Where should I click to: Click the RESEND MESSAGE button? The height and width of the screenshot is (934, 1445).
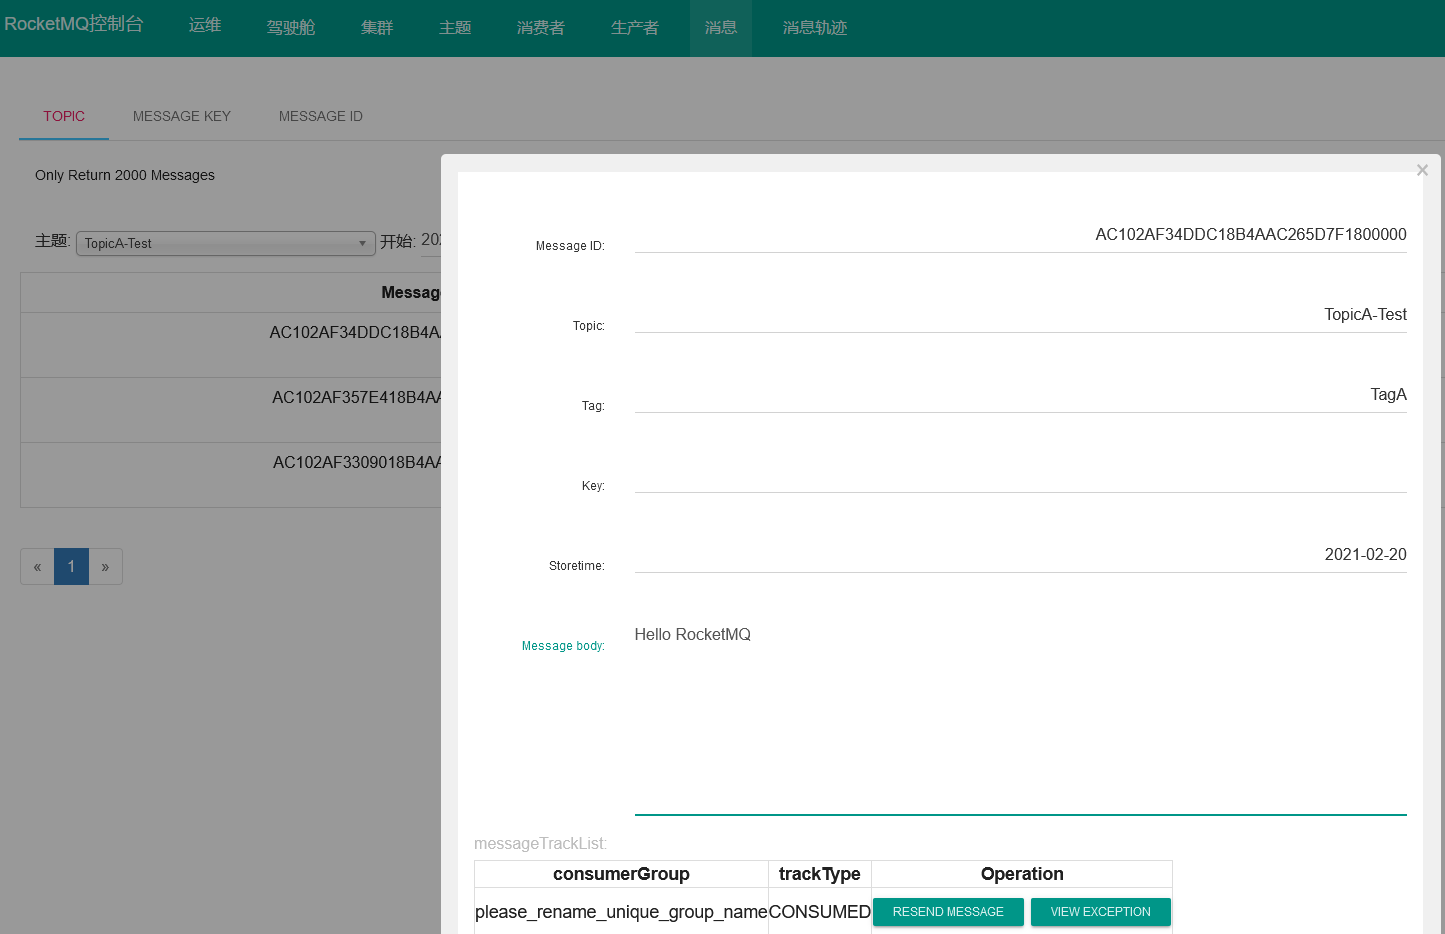click(948, 912)
